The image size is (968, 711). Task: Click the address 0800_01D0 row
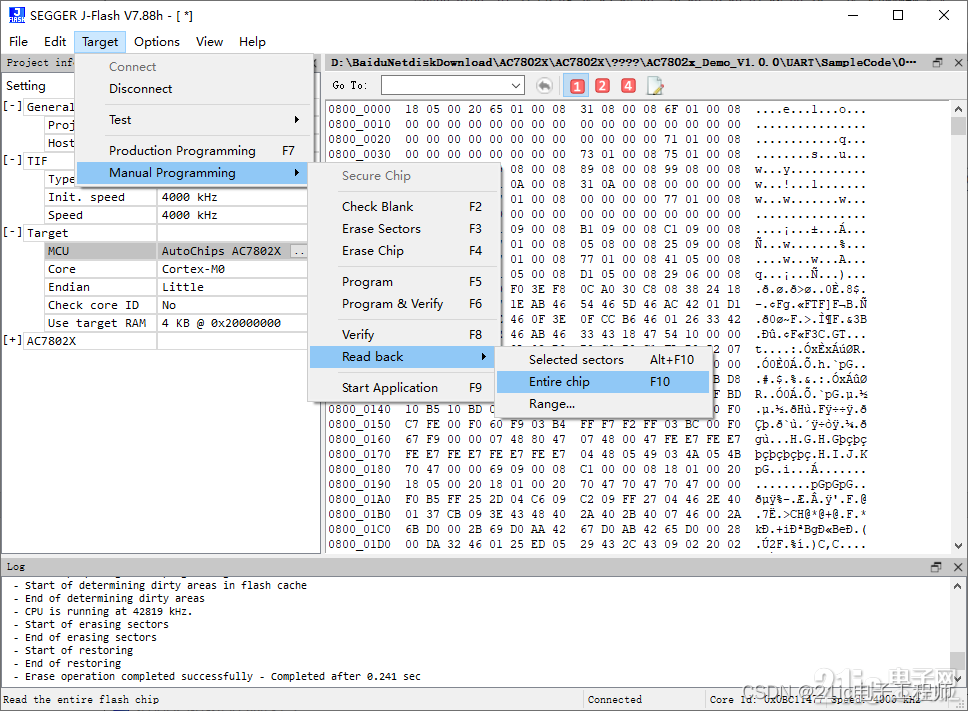[597, 544]
